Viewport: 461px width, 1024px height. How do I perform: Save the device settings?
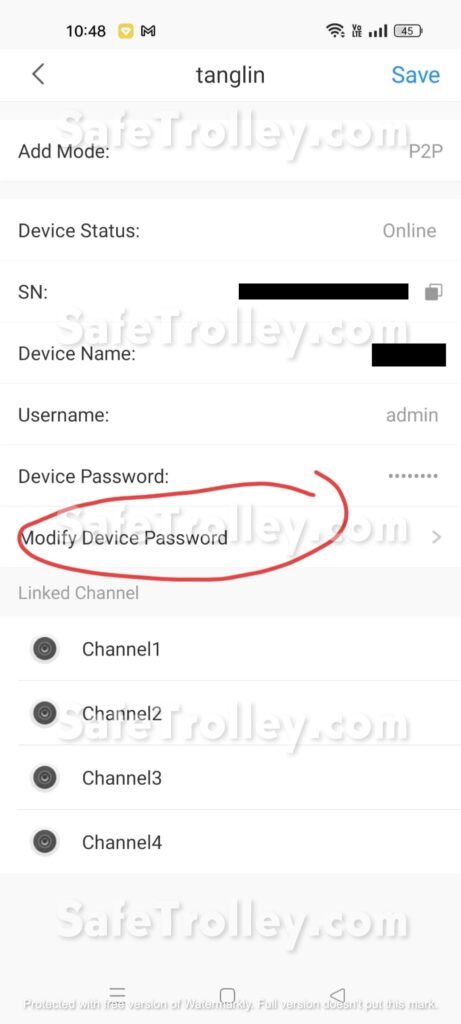point(415,74)
